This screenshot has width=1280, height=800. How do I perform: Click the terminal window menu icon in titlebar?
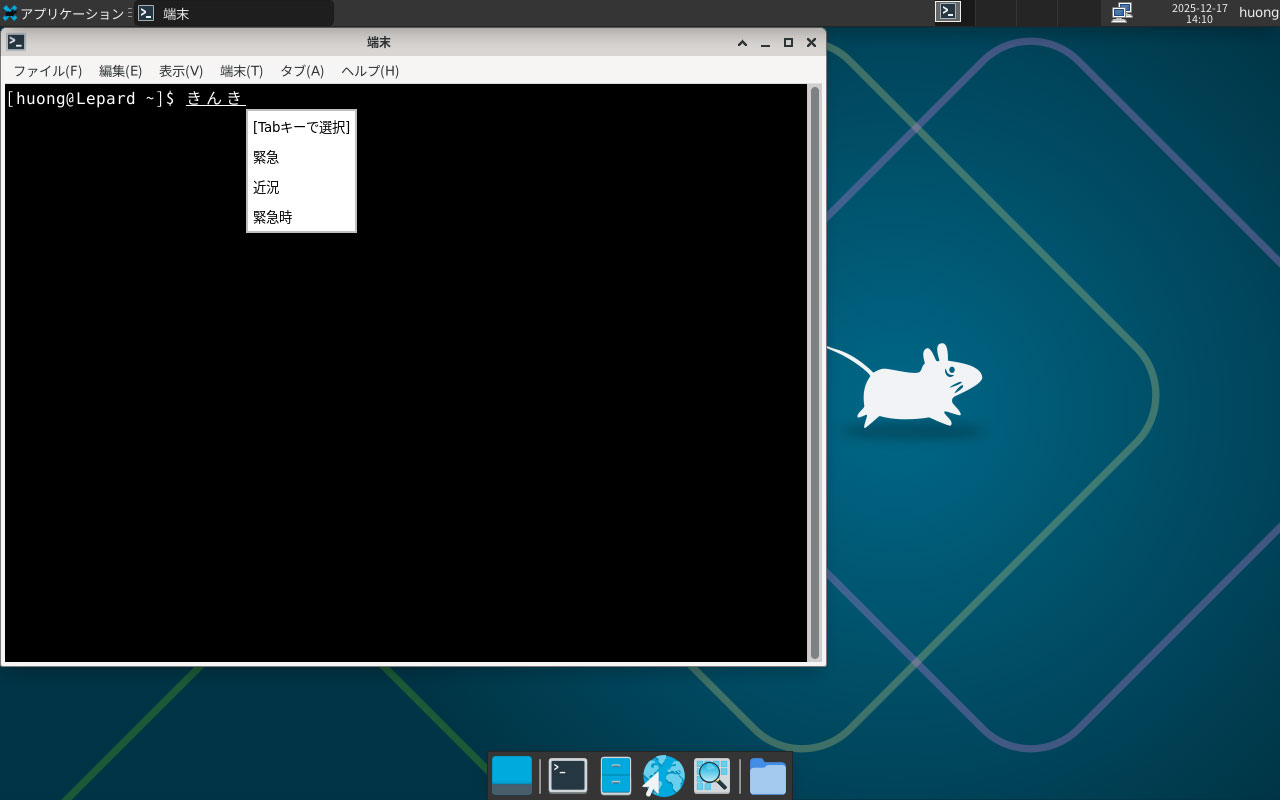(16, 42)
